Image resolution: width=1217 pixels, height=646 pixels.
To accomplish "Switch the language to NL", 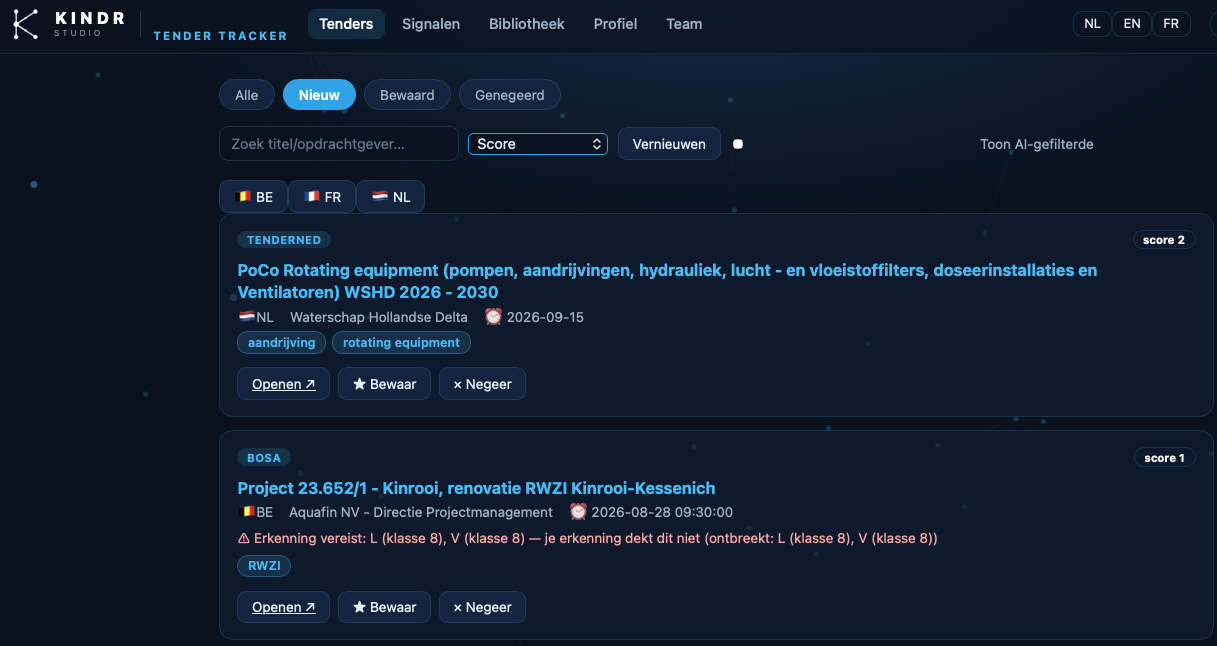I will [1092, 24].
